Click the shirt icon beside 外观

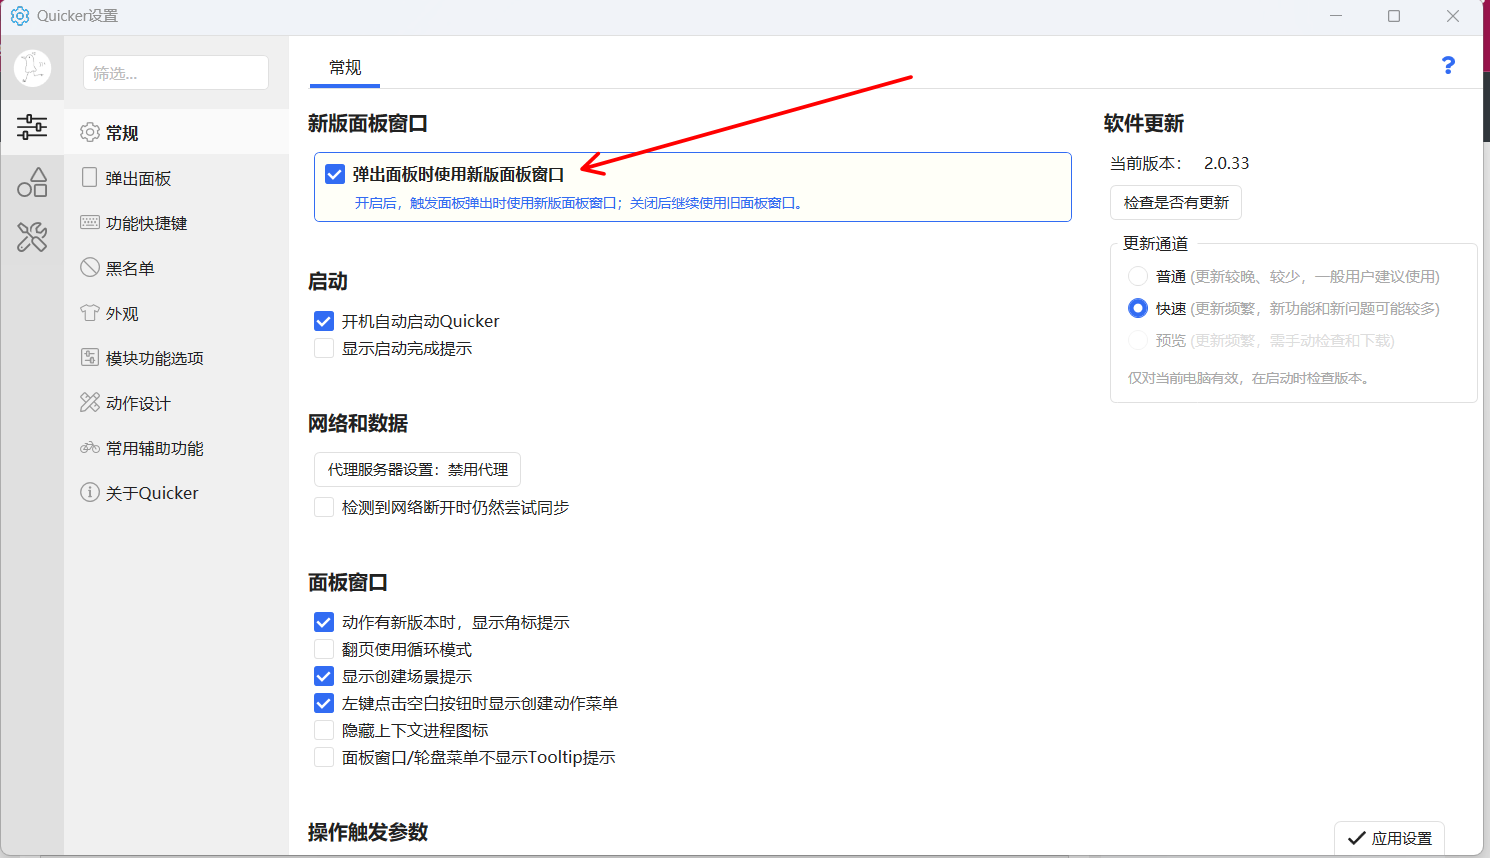point(90,313)
